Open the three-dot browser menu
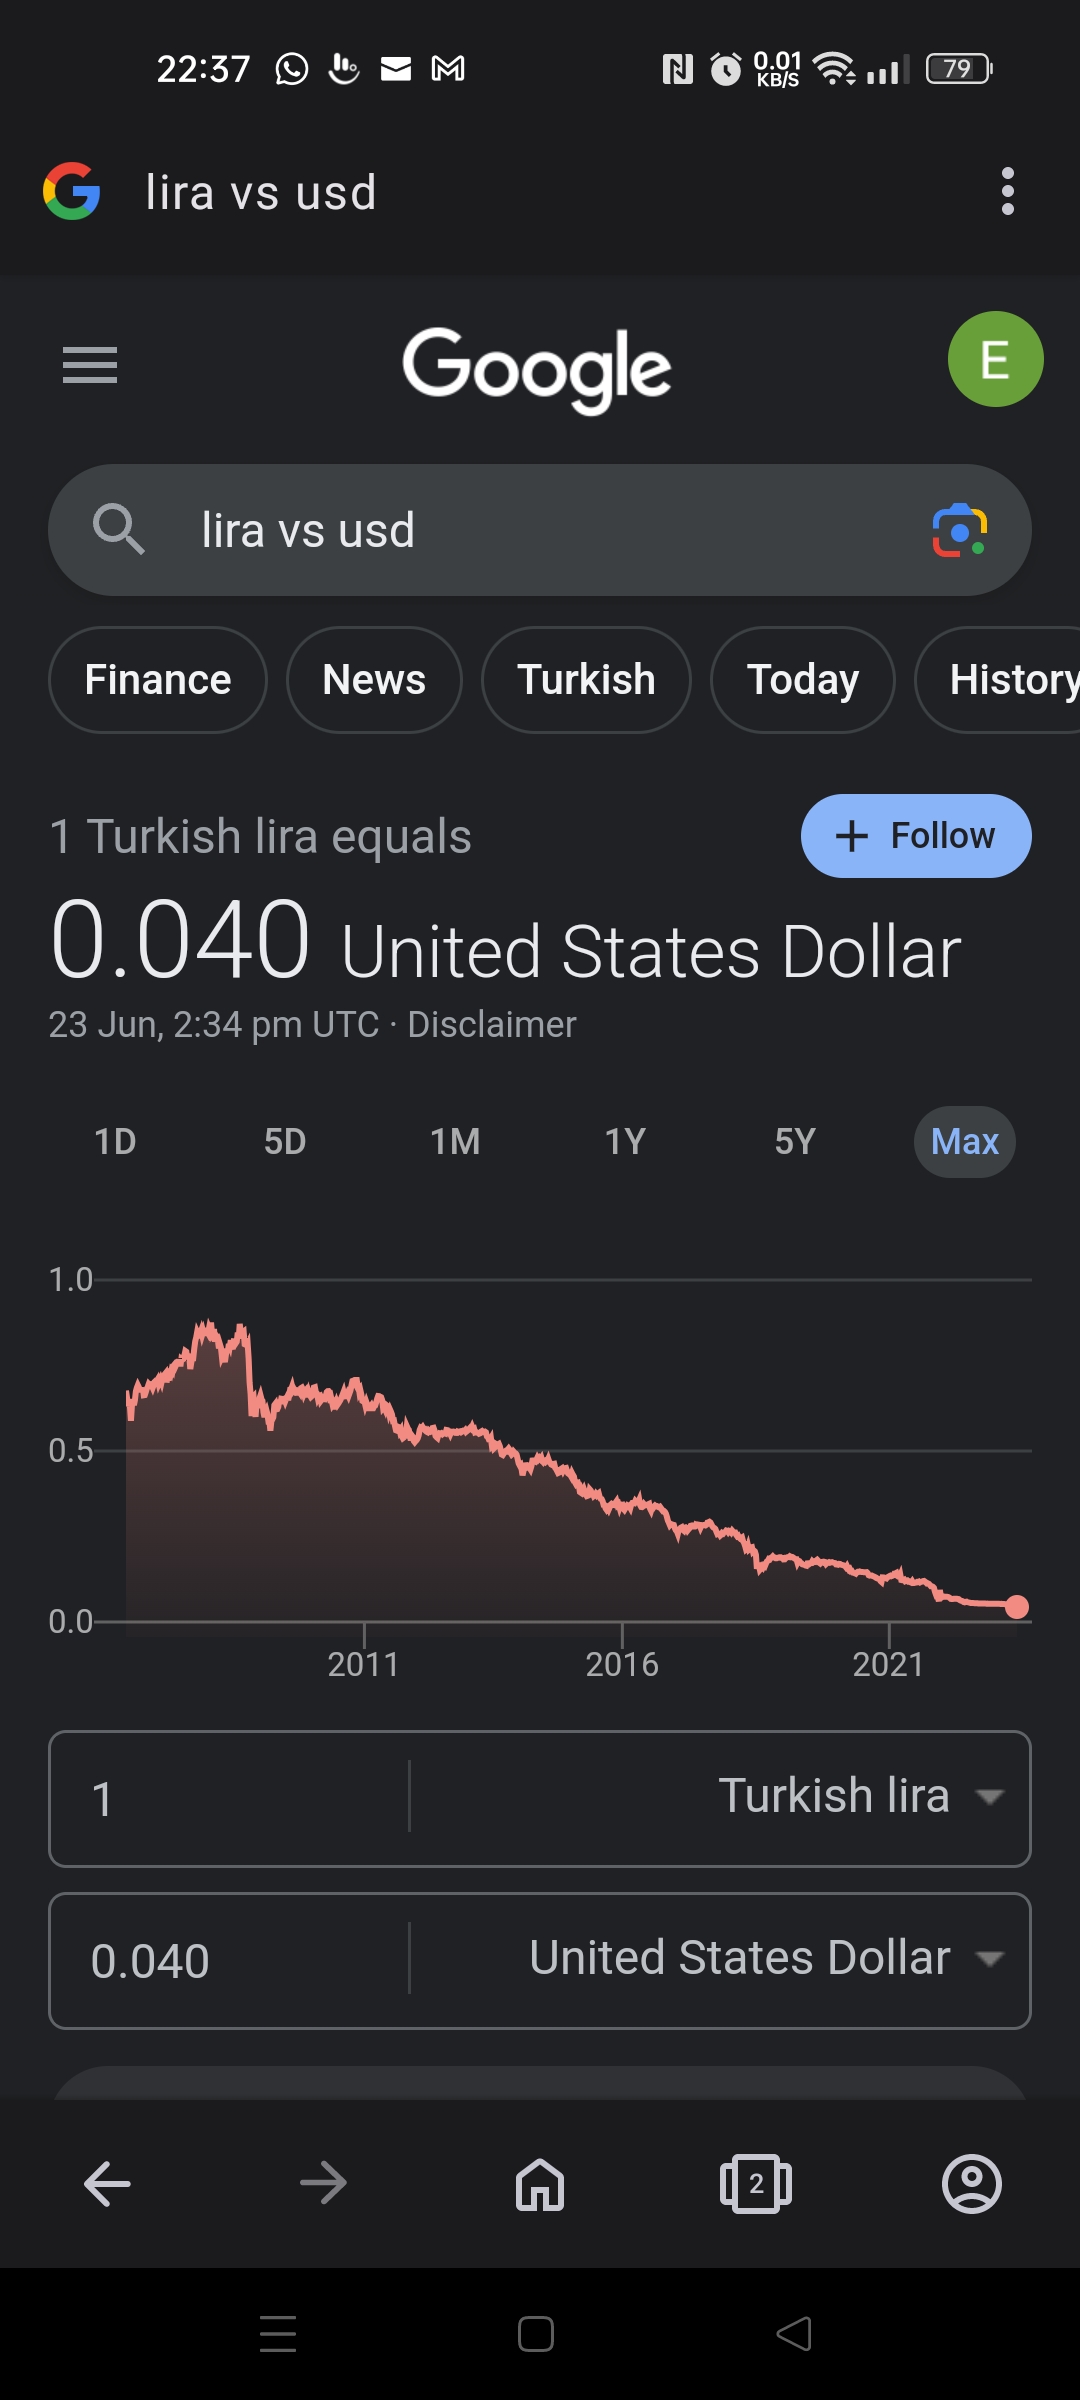 (1007, 191)
